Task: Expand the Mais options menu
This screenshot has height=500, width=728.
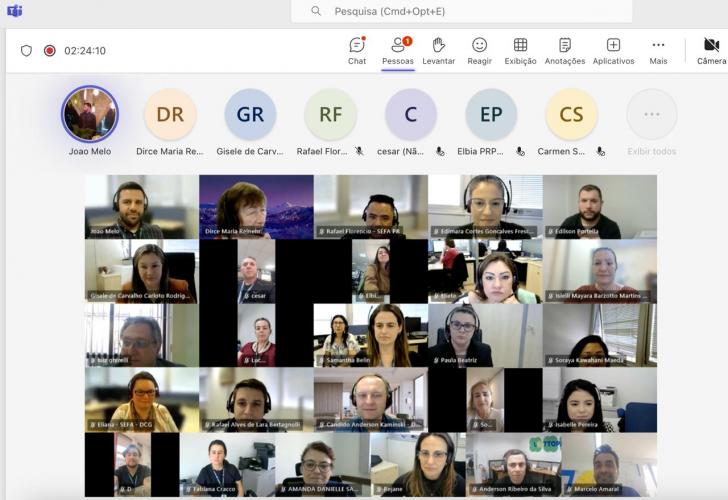Action: coord(658,50)
